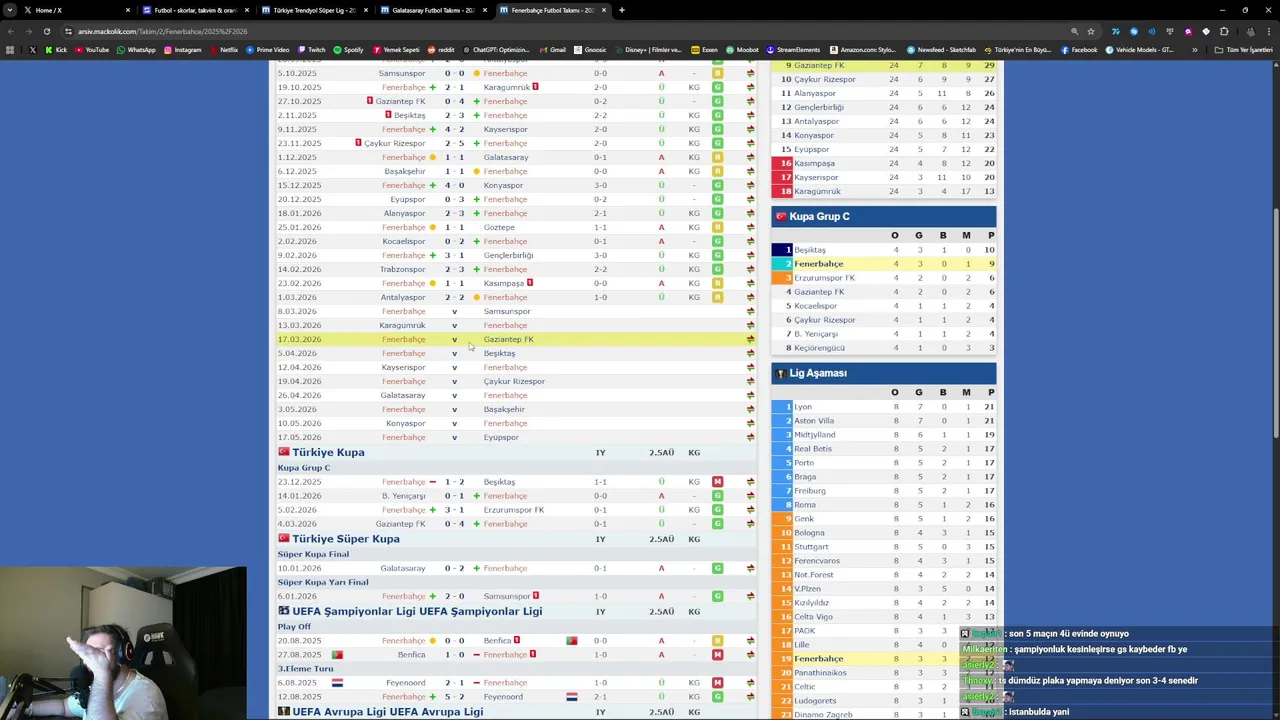
Task: Open the WhatsApp bookmark
Action: tap(136, 50)
